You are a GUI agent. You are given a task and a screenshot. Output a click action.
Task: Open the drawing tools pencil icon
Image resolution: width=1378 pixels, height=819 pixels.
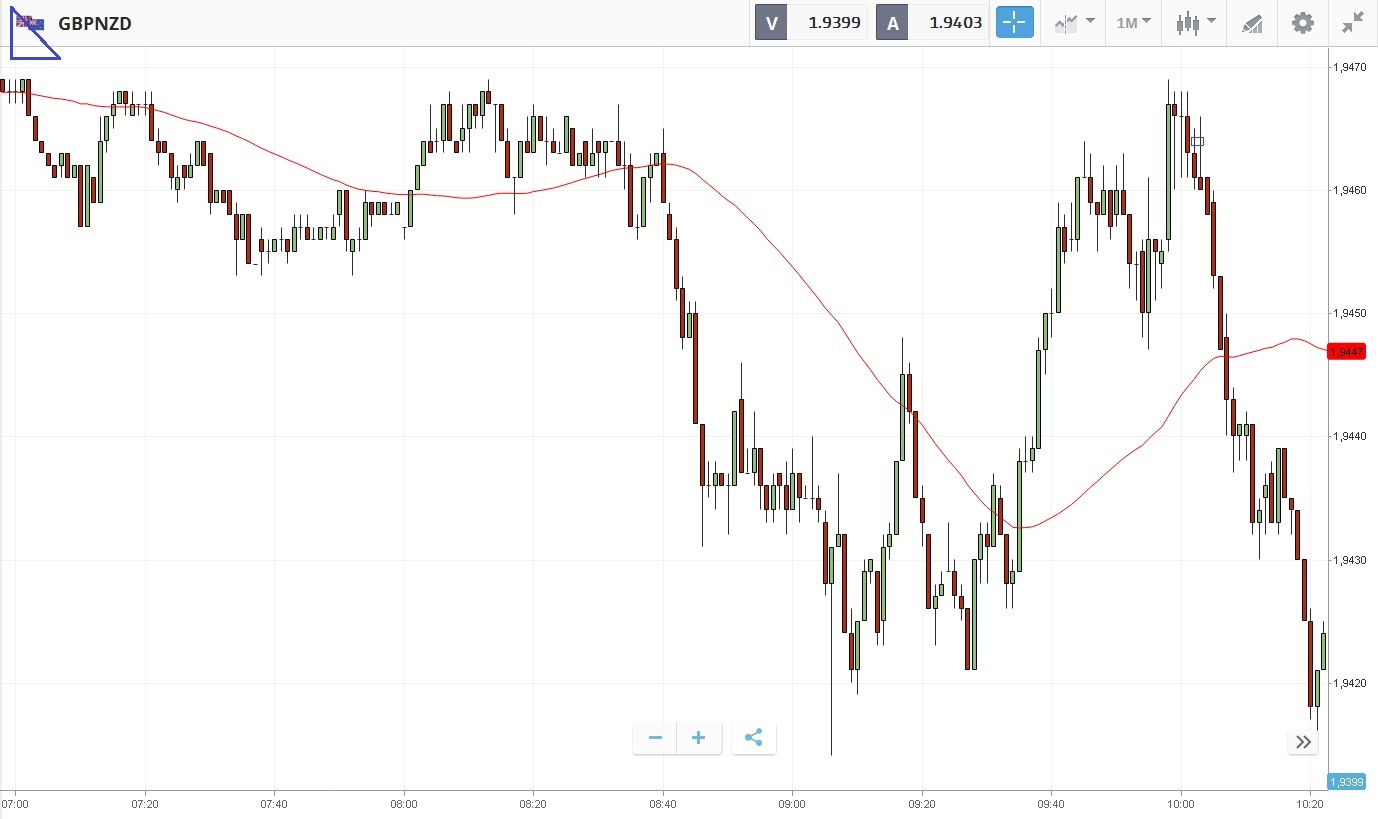[1252, 23]
